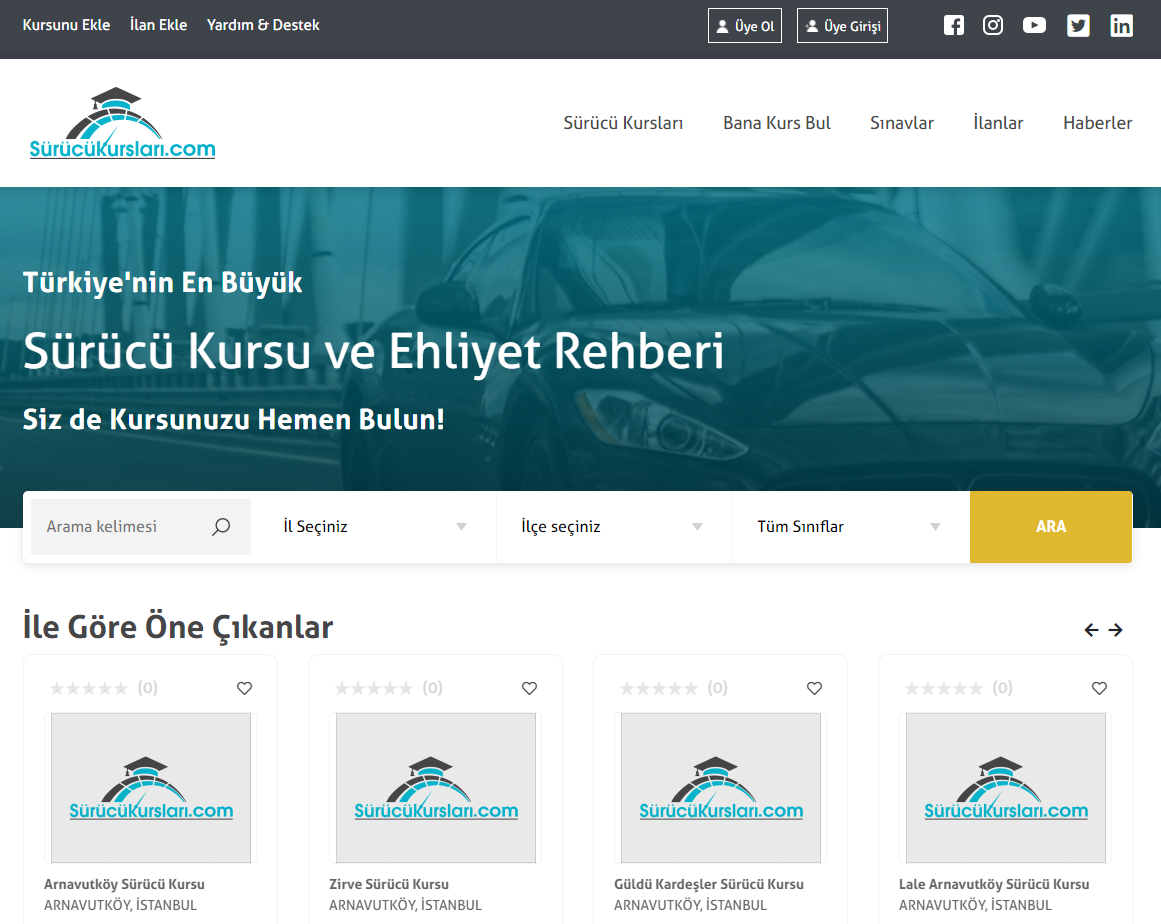Favorite Zirve Sürücü Kursu with heart icon

click(x=529, y=688)
